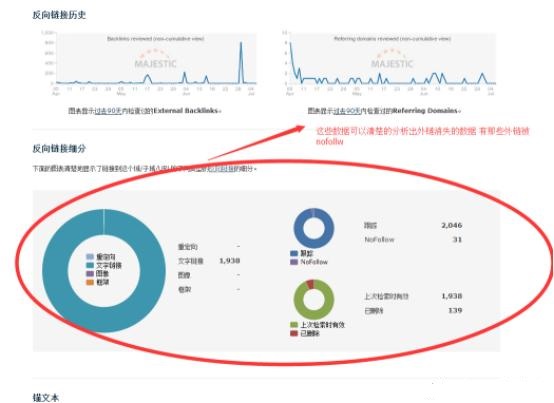The image size is (554, 403).
Task: Click the 跟踪 blue legend square
Action: click(294, 253)
